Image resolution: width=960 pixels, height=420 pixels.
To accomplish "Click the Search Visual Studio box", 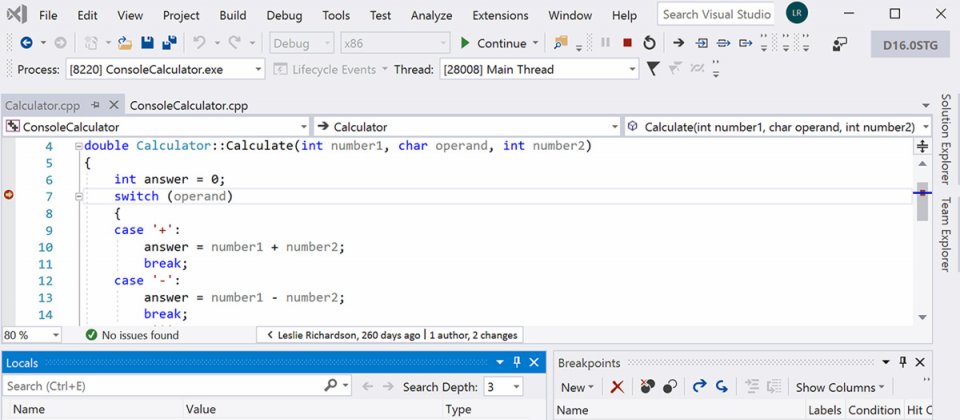I will coord(716,14).
